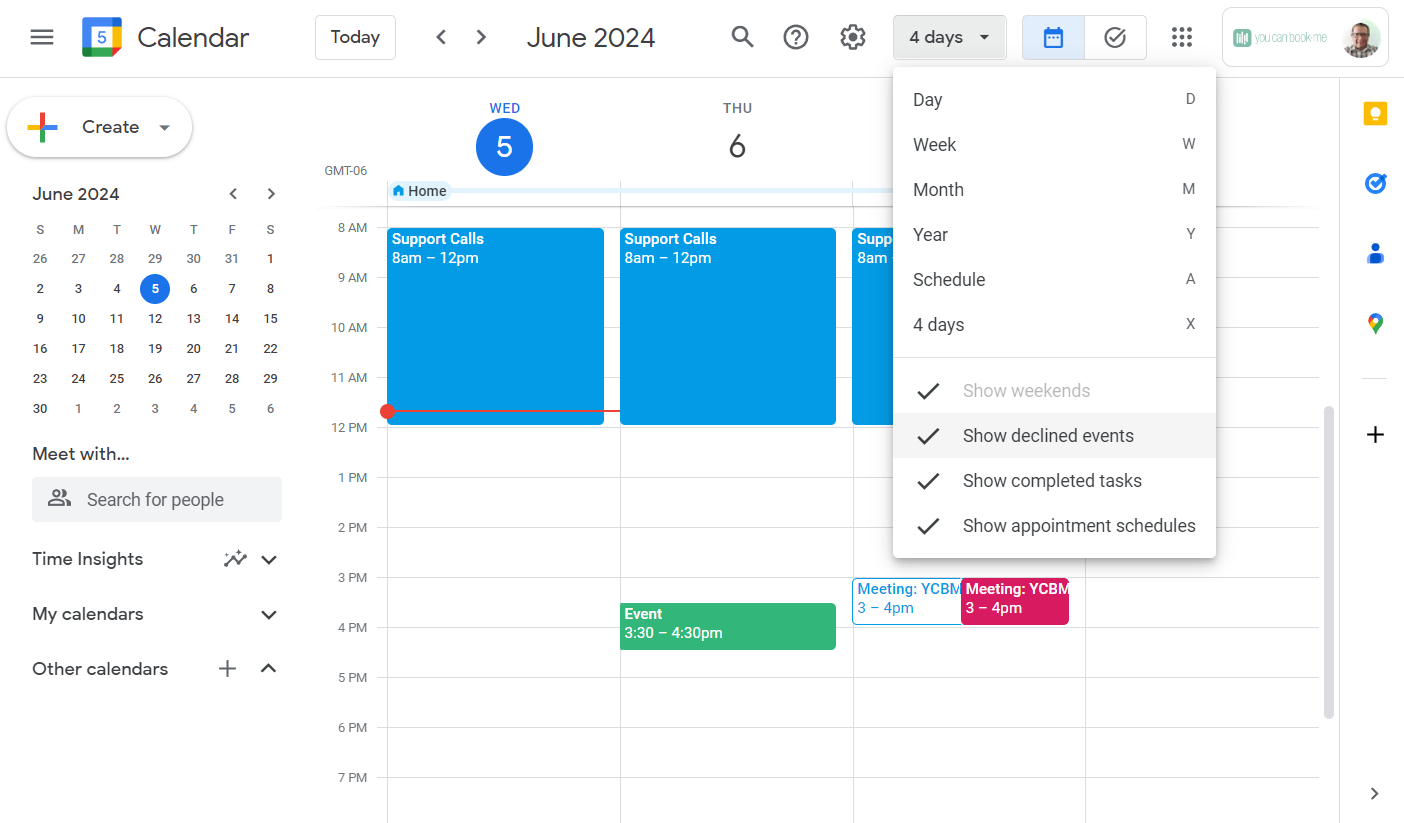The image size is (1404, 823).
Task: Click the Today button
Action: point(355,38)
